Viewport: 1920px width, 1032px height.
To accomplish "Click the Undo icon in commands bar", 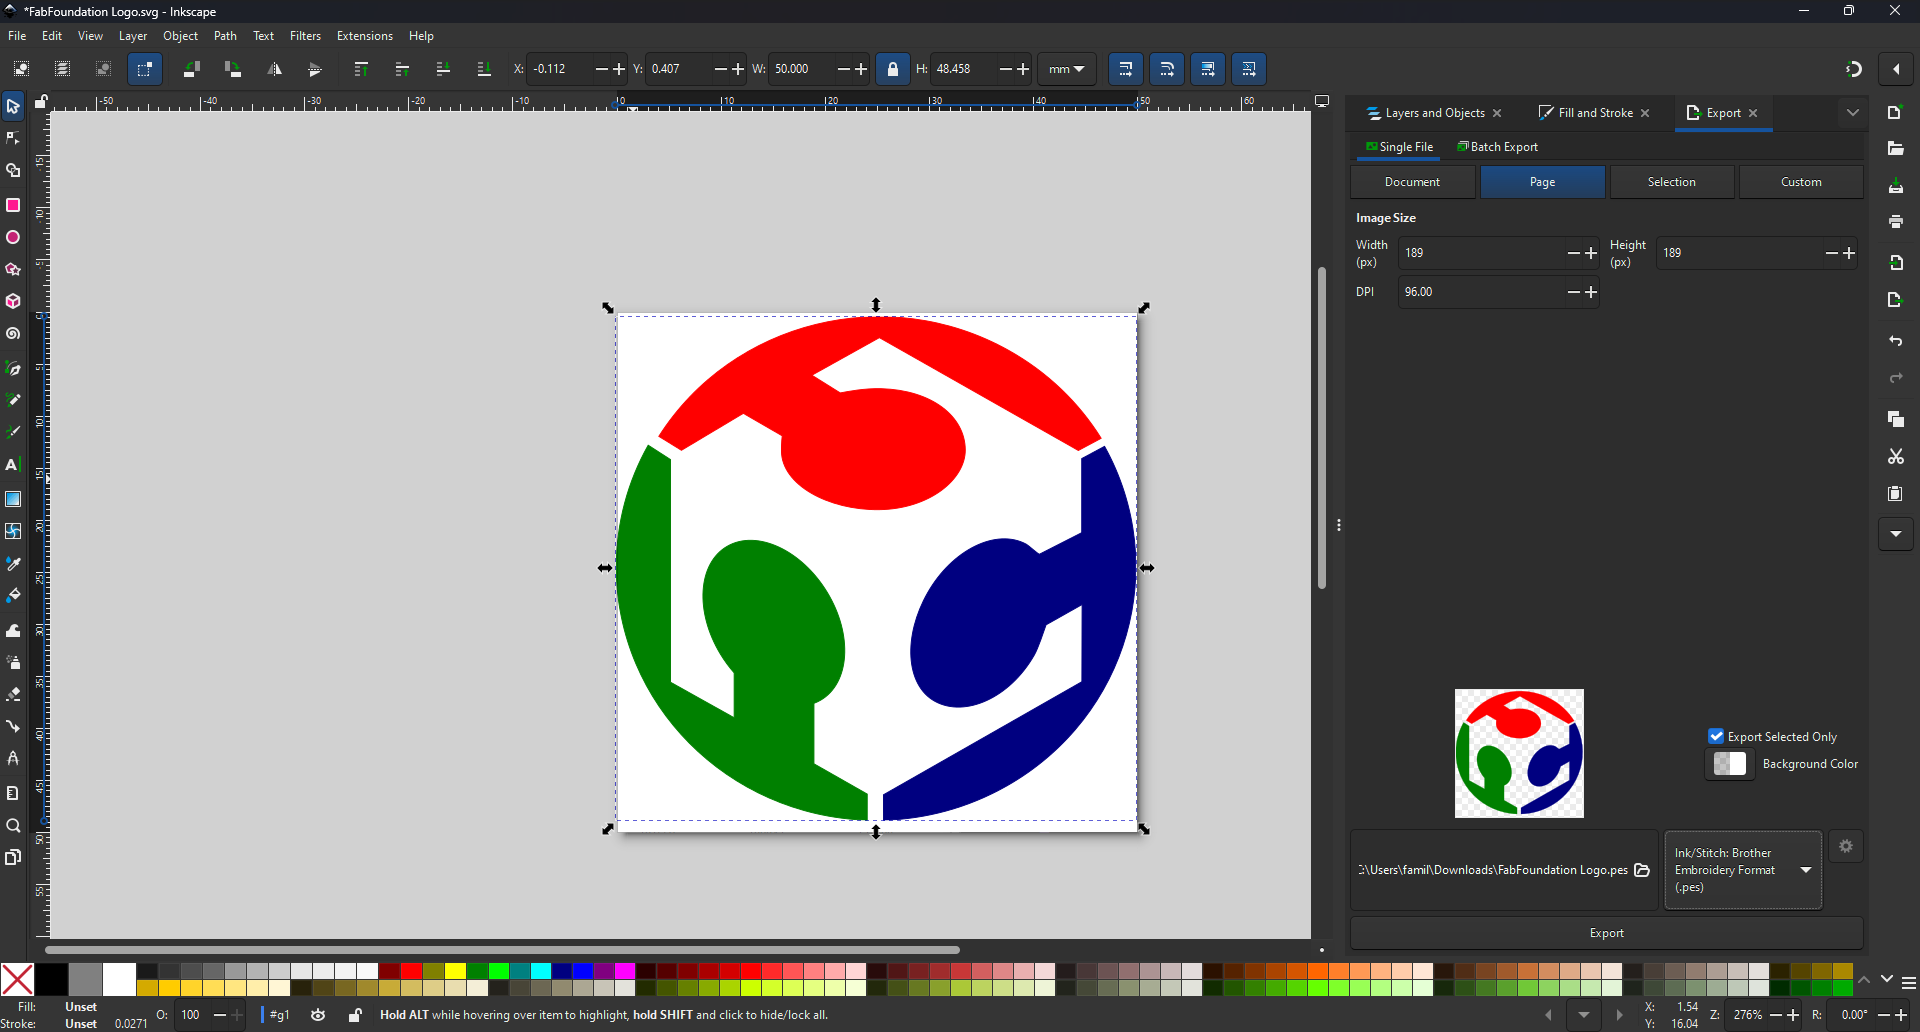I will tap(1896, 342).
